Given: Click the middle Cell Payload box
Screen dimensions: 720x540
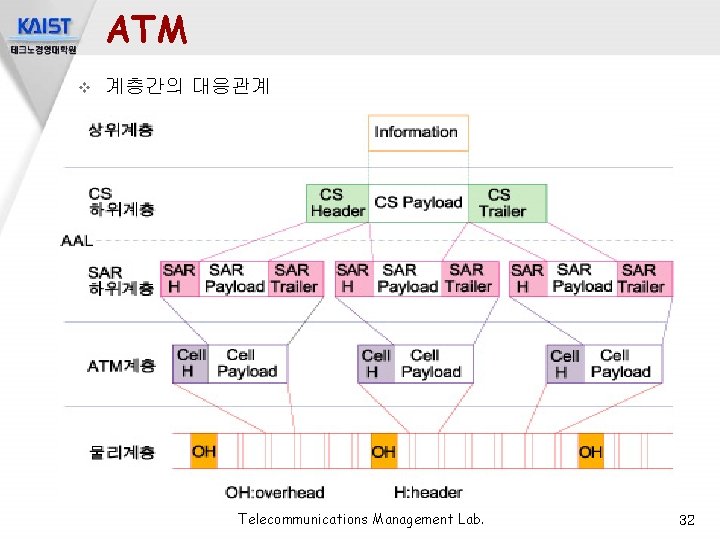Looking at the screenshot, I should pos(433,364).
